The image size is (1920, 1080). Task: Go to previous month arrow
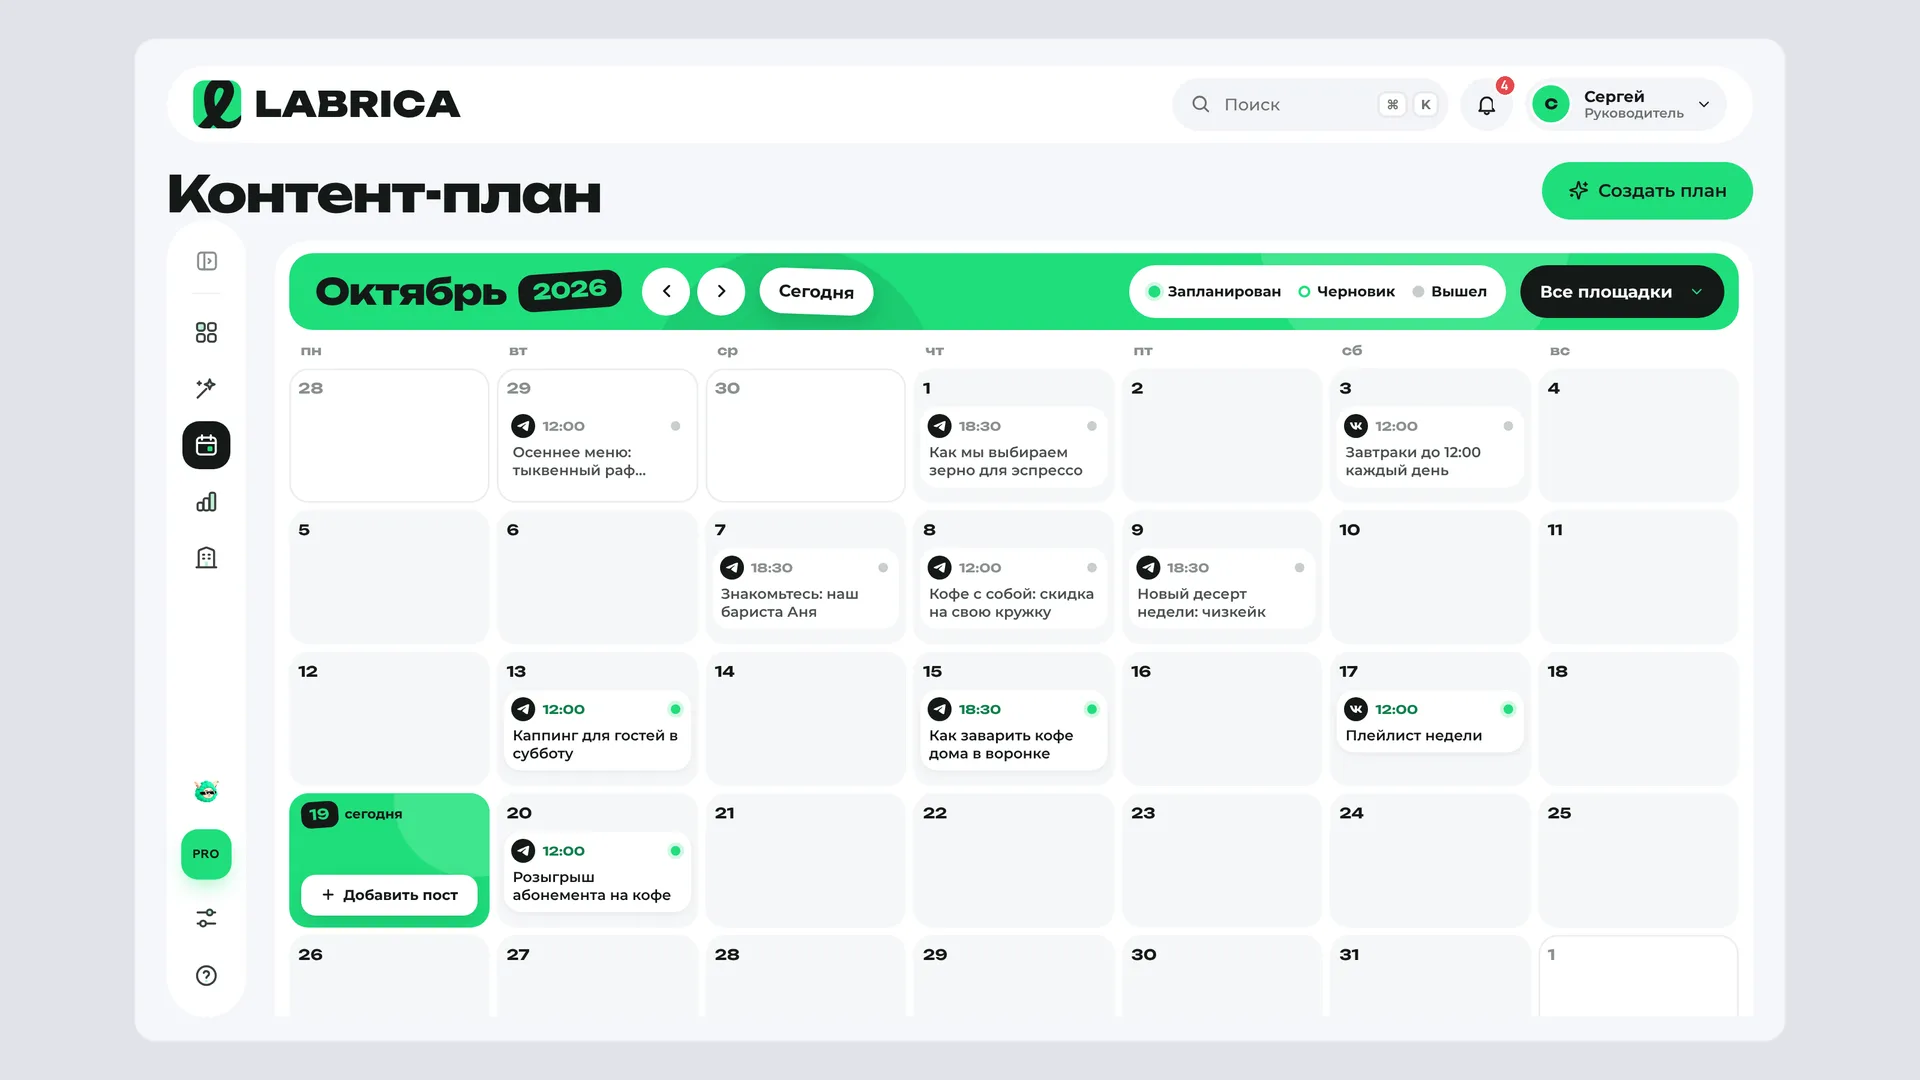(x=666, y=292)
